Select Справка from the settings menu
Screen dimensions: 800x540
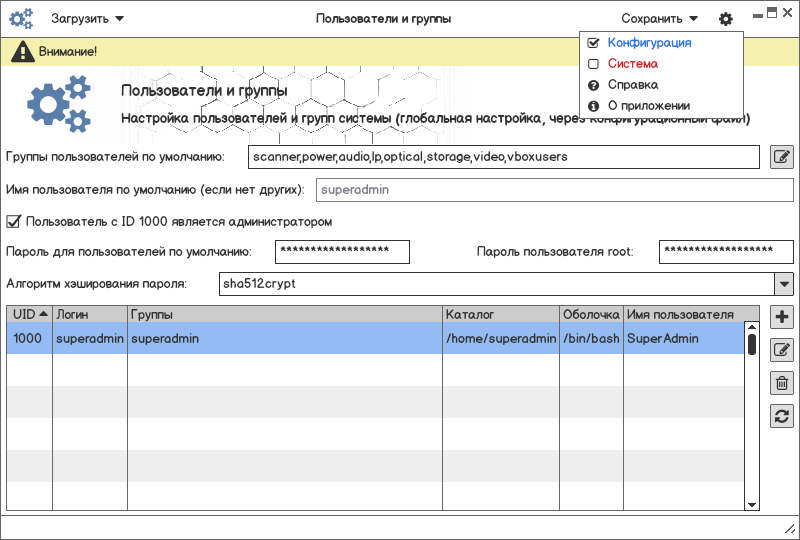(x=632, y=85)
